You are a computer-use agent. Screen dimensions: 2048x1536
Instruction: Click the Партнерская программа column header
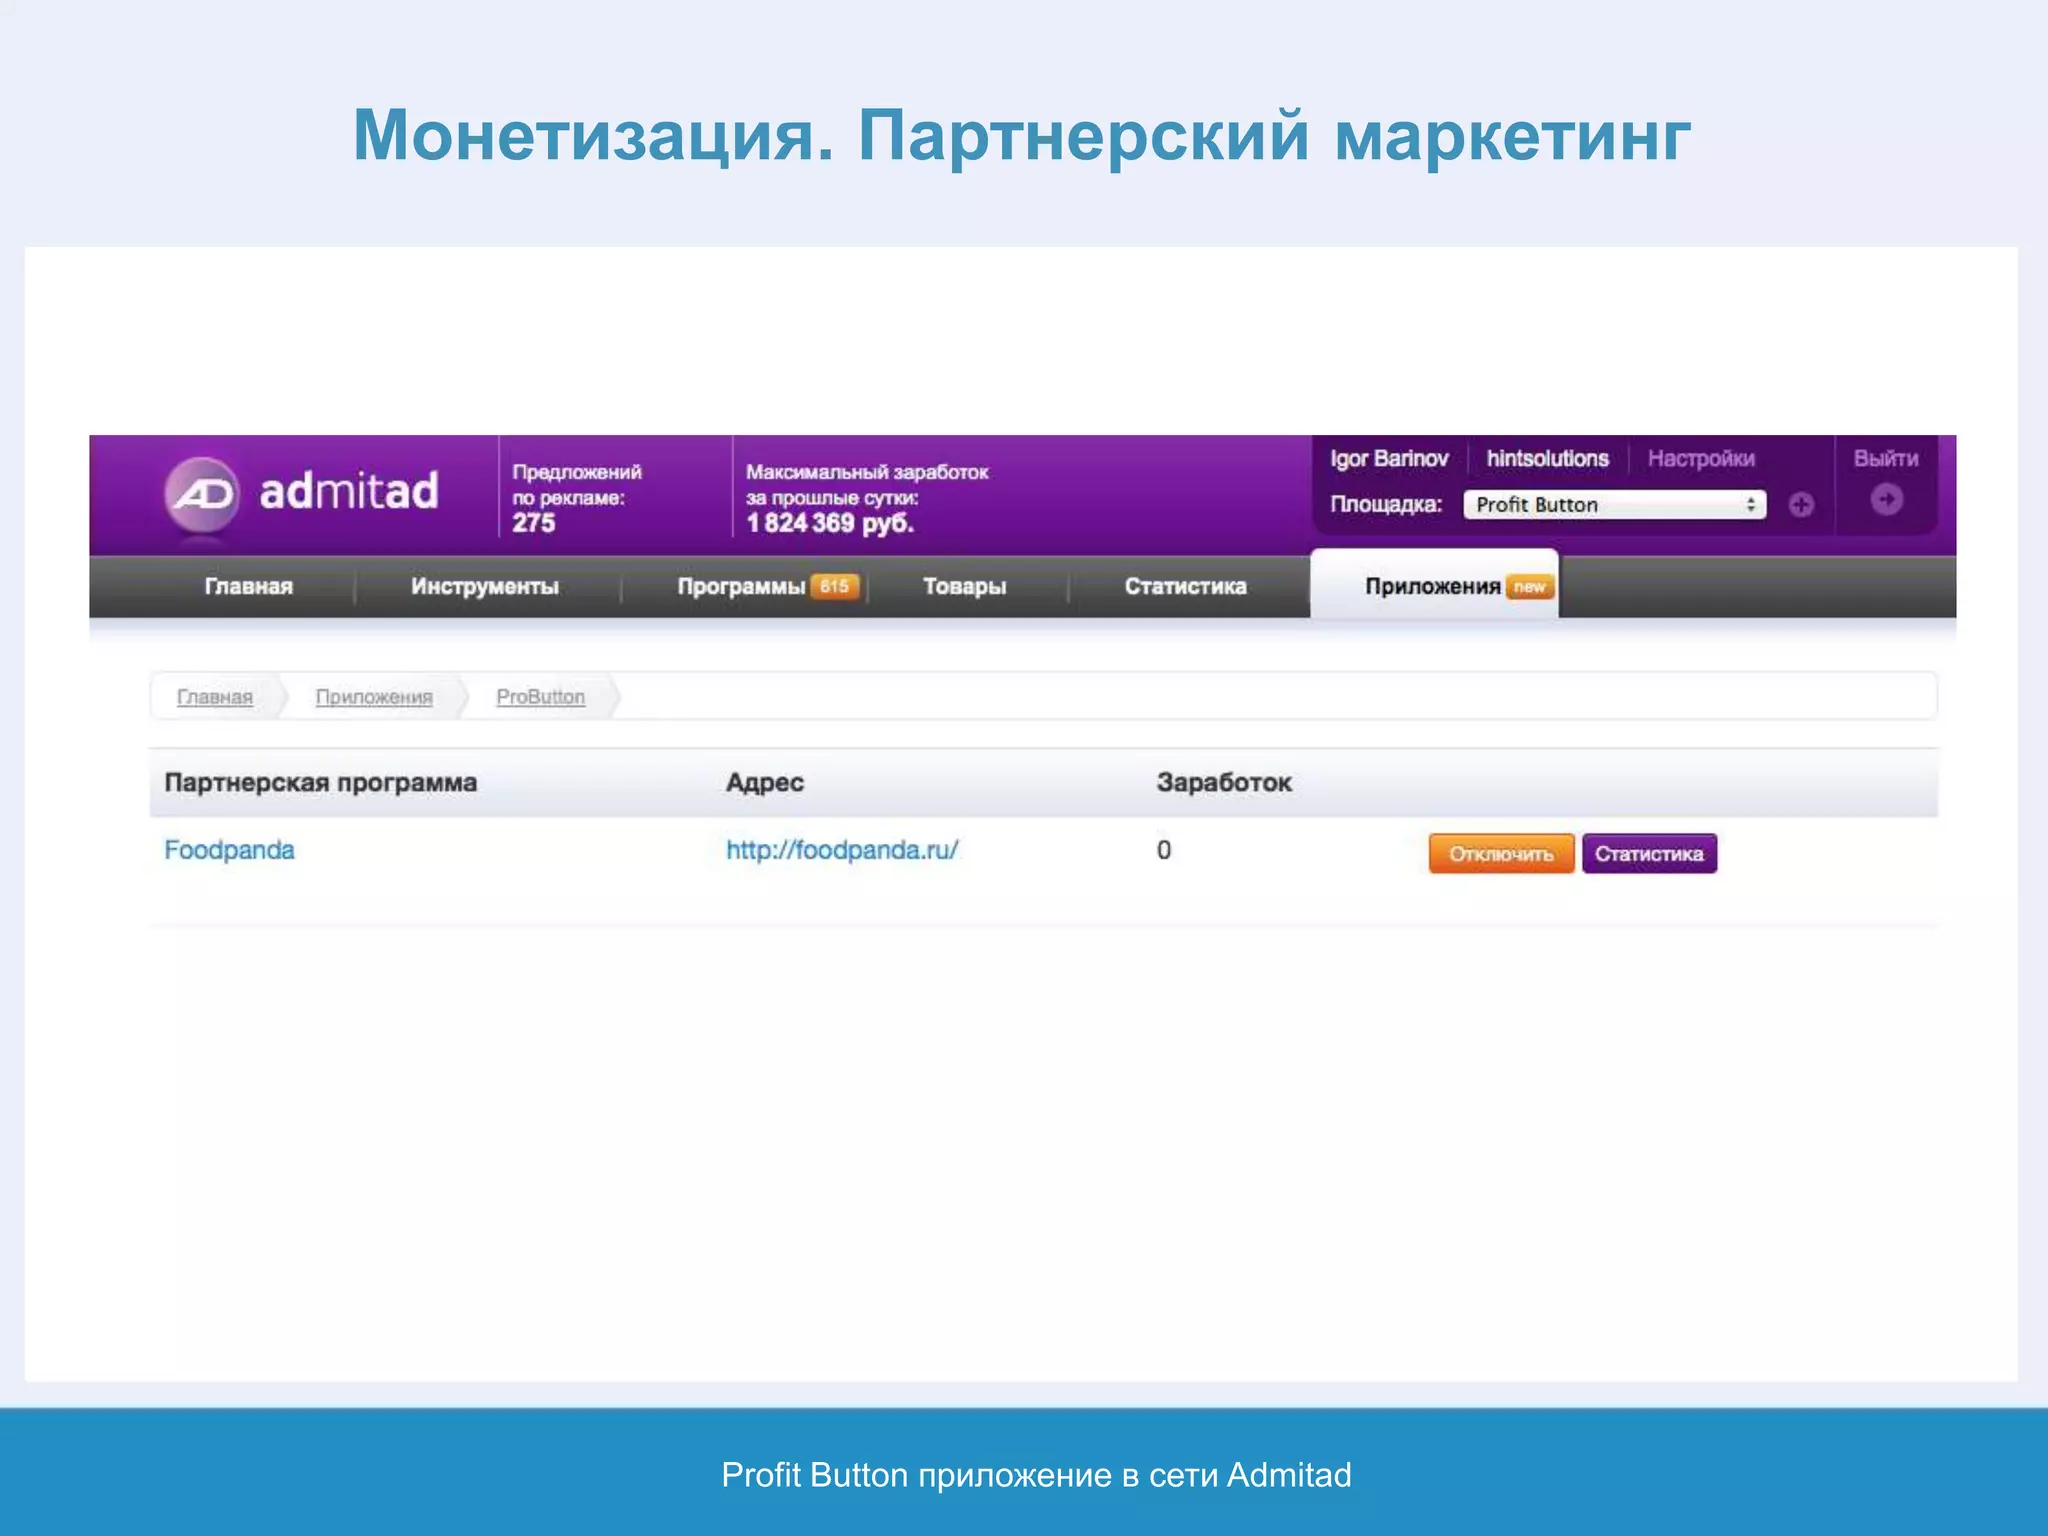321,783
